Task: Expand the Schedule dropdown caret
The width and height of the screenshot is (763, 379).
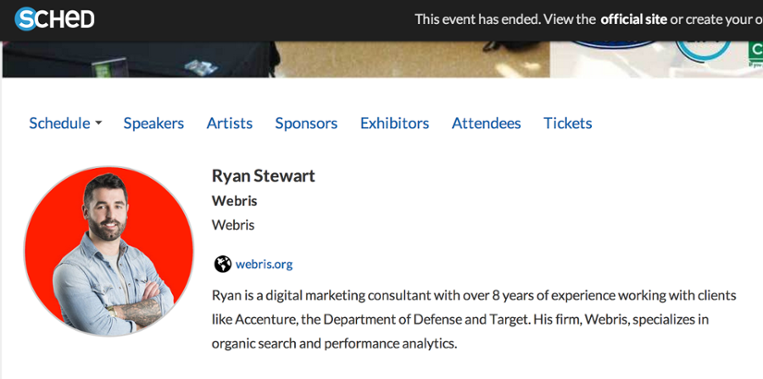Action: (x=98, y=124)
